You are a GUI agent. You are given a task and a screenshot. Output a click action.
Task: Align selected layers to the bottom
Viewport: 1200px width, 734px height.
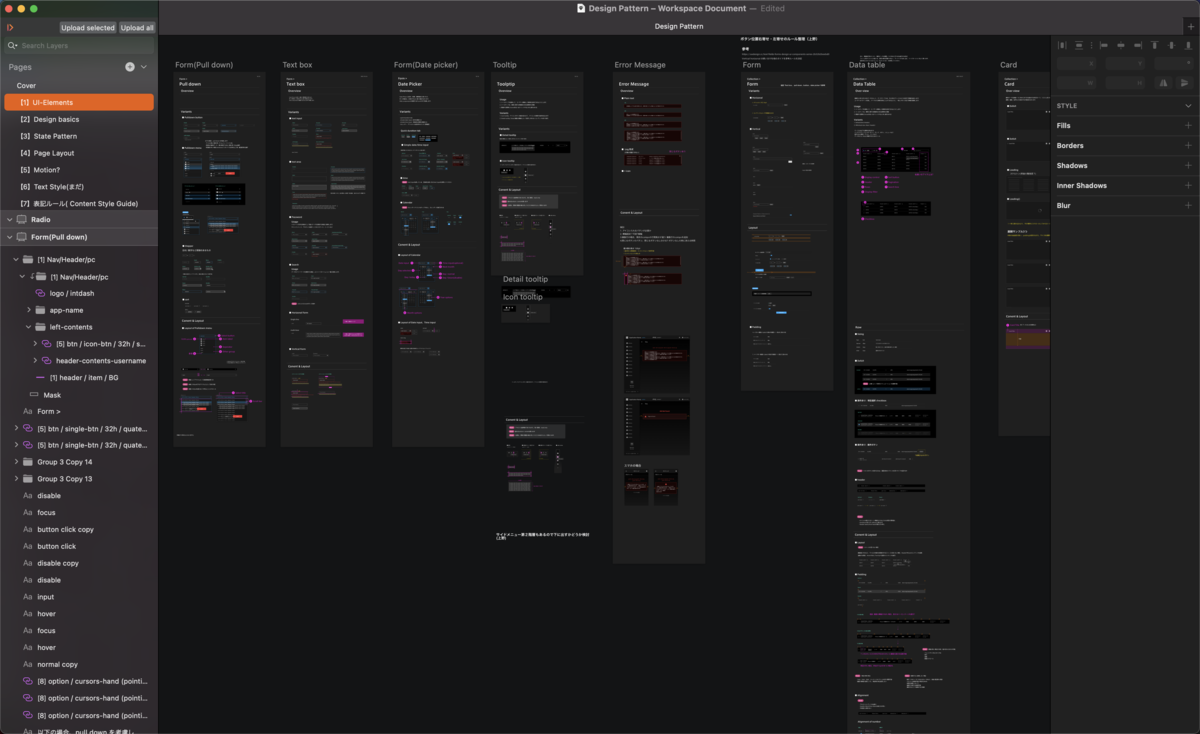pyautogui.click(x=1188, y=45)
